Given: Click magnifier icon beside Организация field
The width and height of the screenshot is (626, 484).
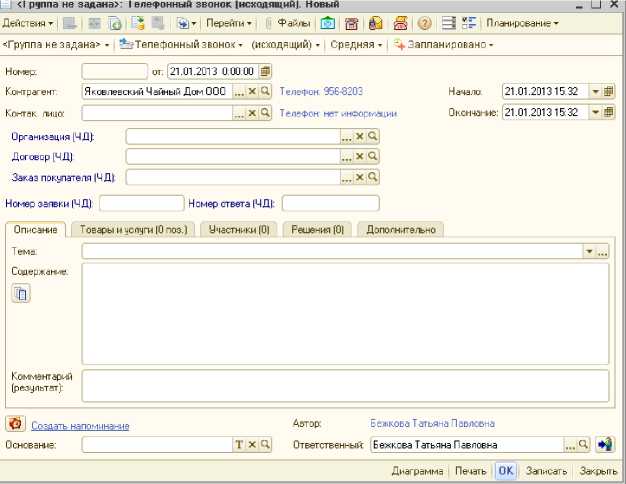Looking at the screenshot, I should (372, 135).
